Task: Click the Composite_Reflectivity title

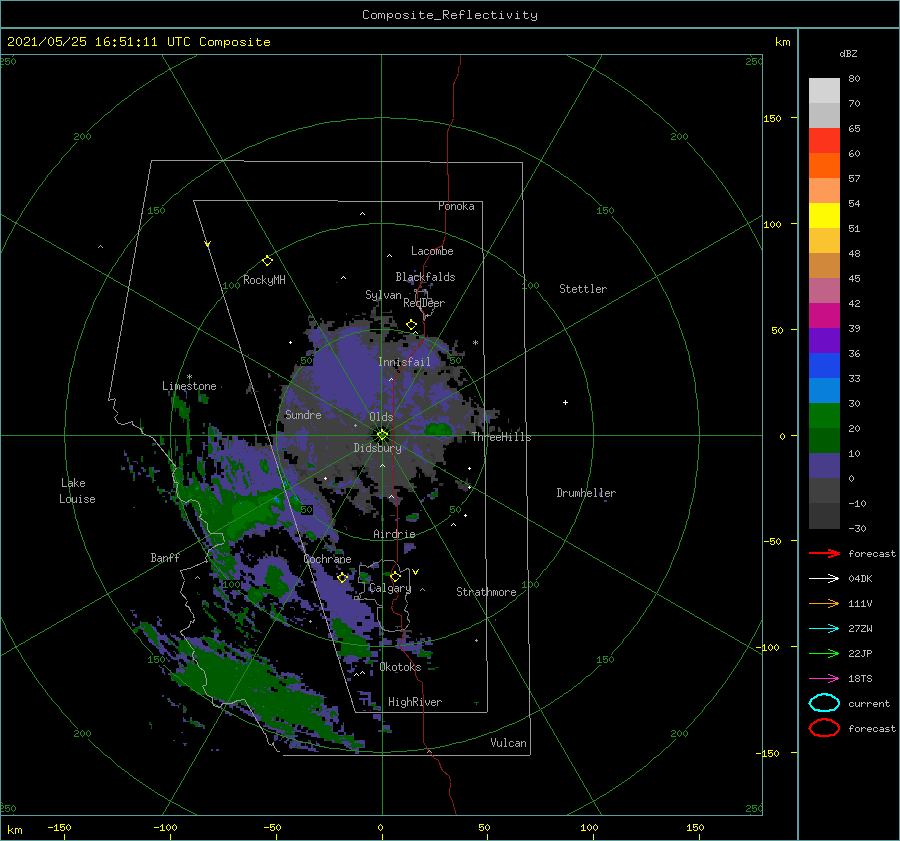Action: tap(450, 15)
